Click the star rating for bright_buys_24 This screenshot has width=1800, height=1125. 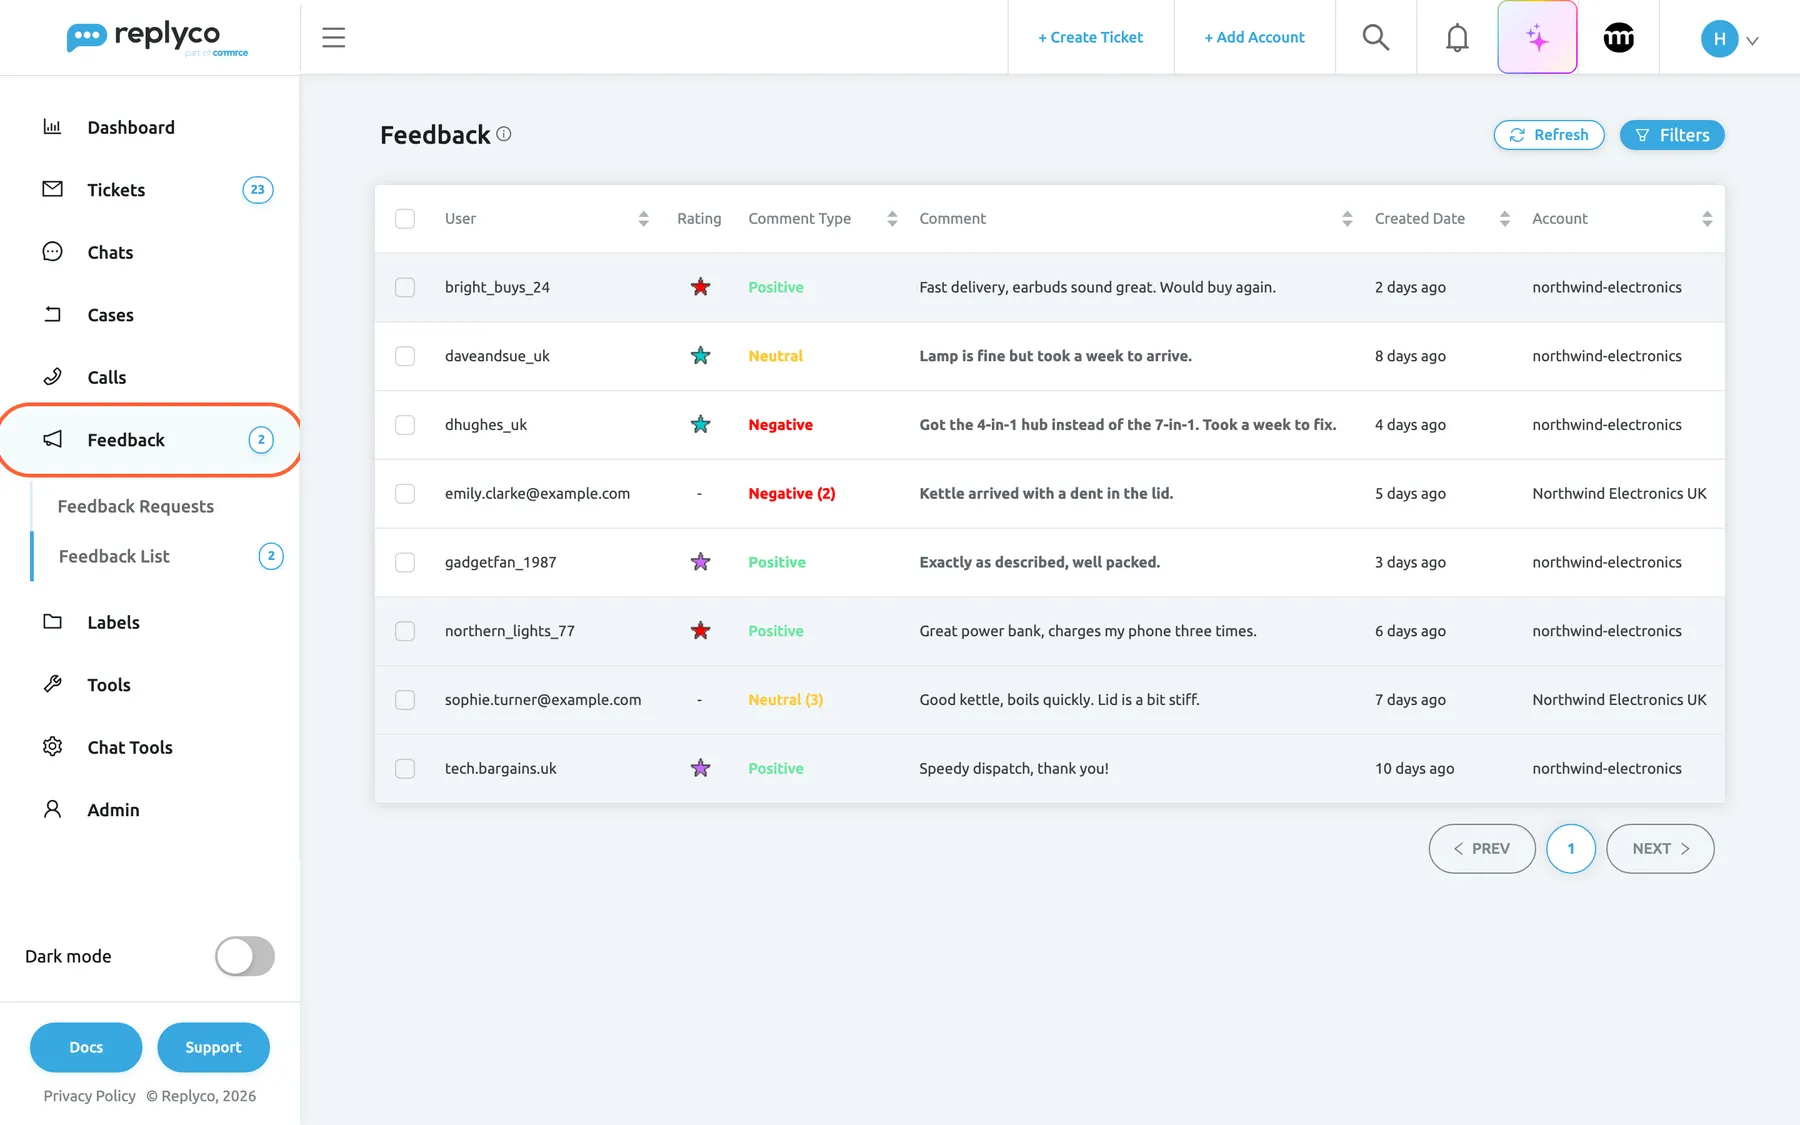tap(700, 287)
